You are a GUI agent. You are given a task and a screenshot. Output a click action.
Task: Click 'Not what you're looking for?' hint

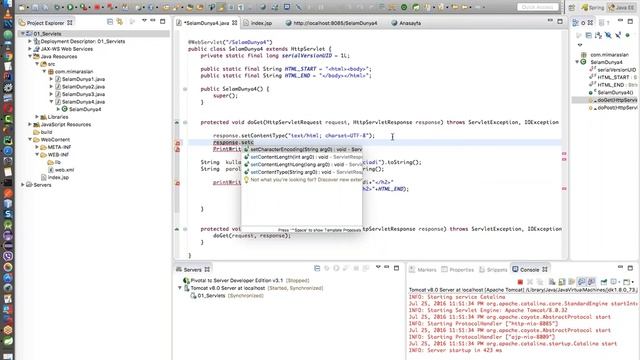tap(302, 180)
